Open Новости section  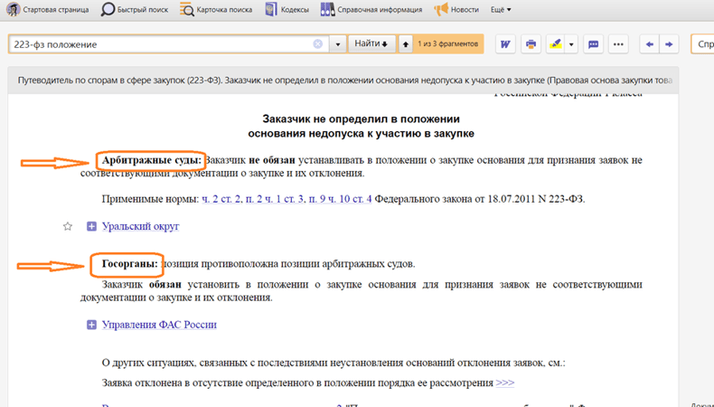(x=456, y=10)
